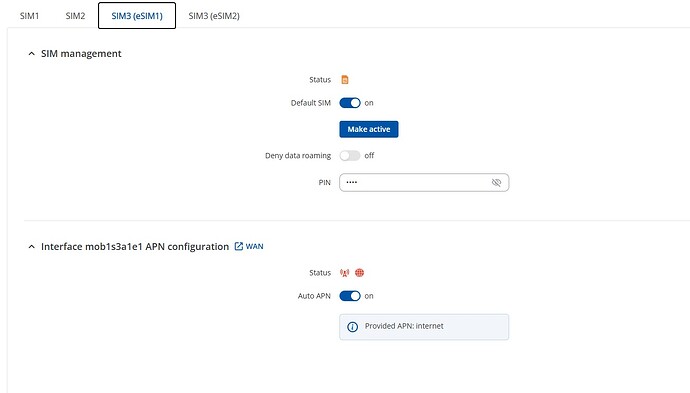Open the WAN link
This screenshot has height=393, width=690.
tap(254, 246)
